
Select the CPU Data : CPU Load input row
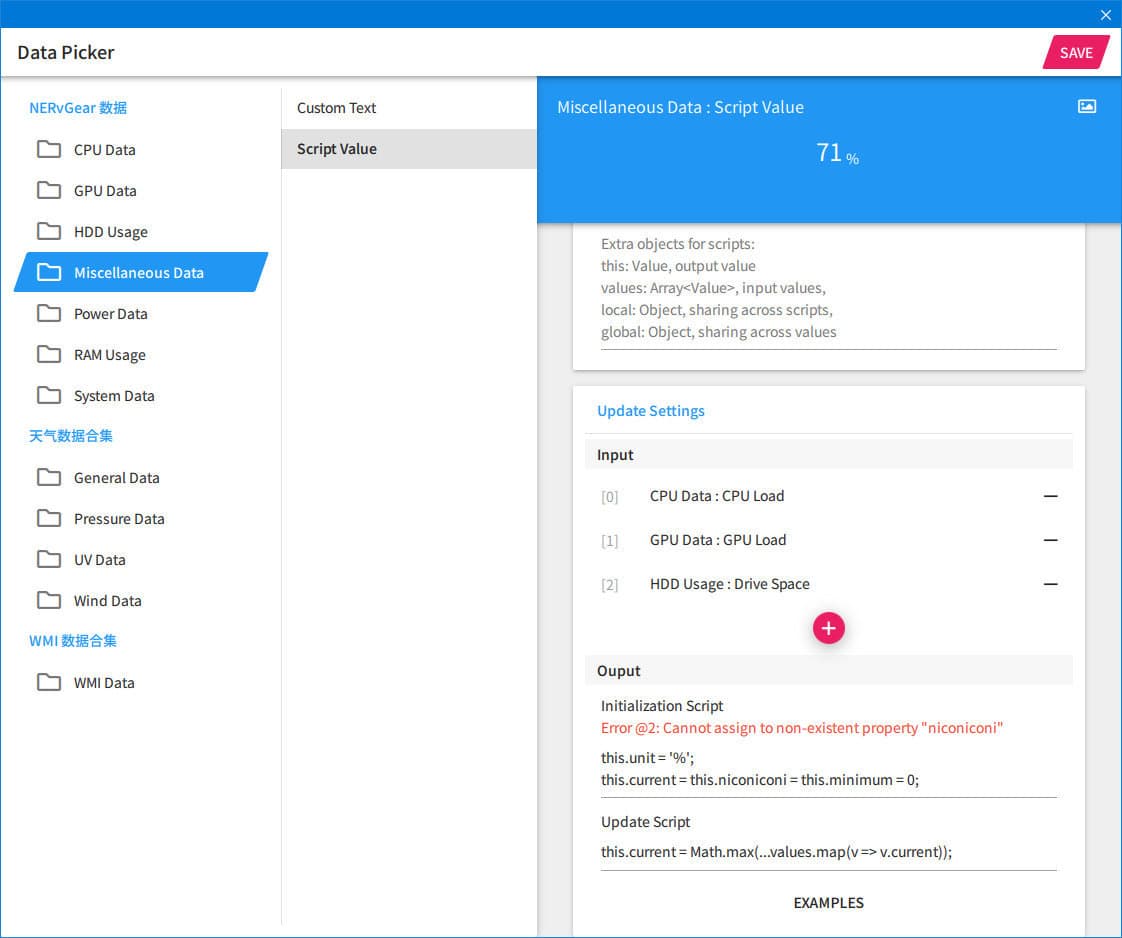(x=829, y=496)
